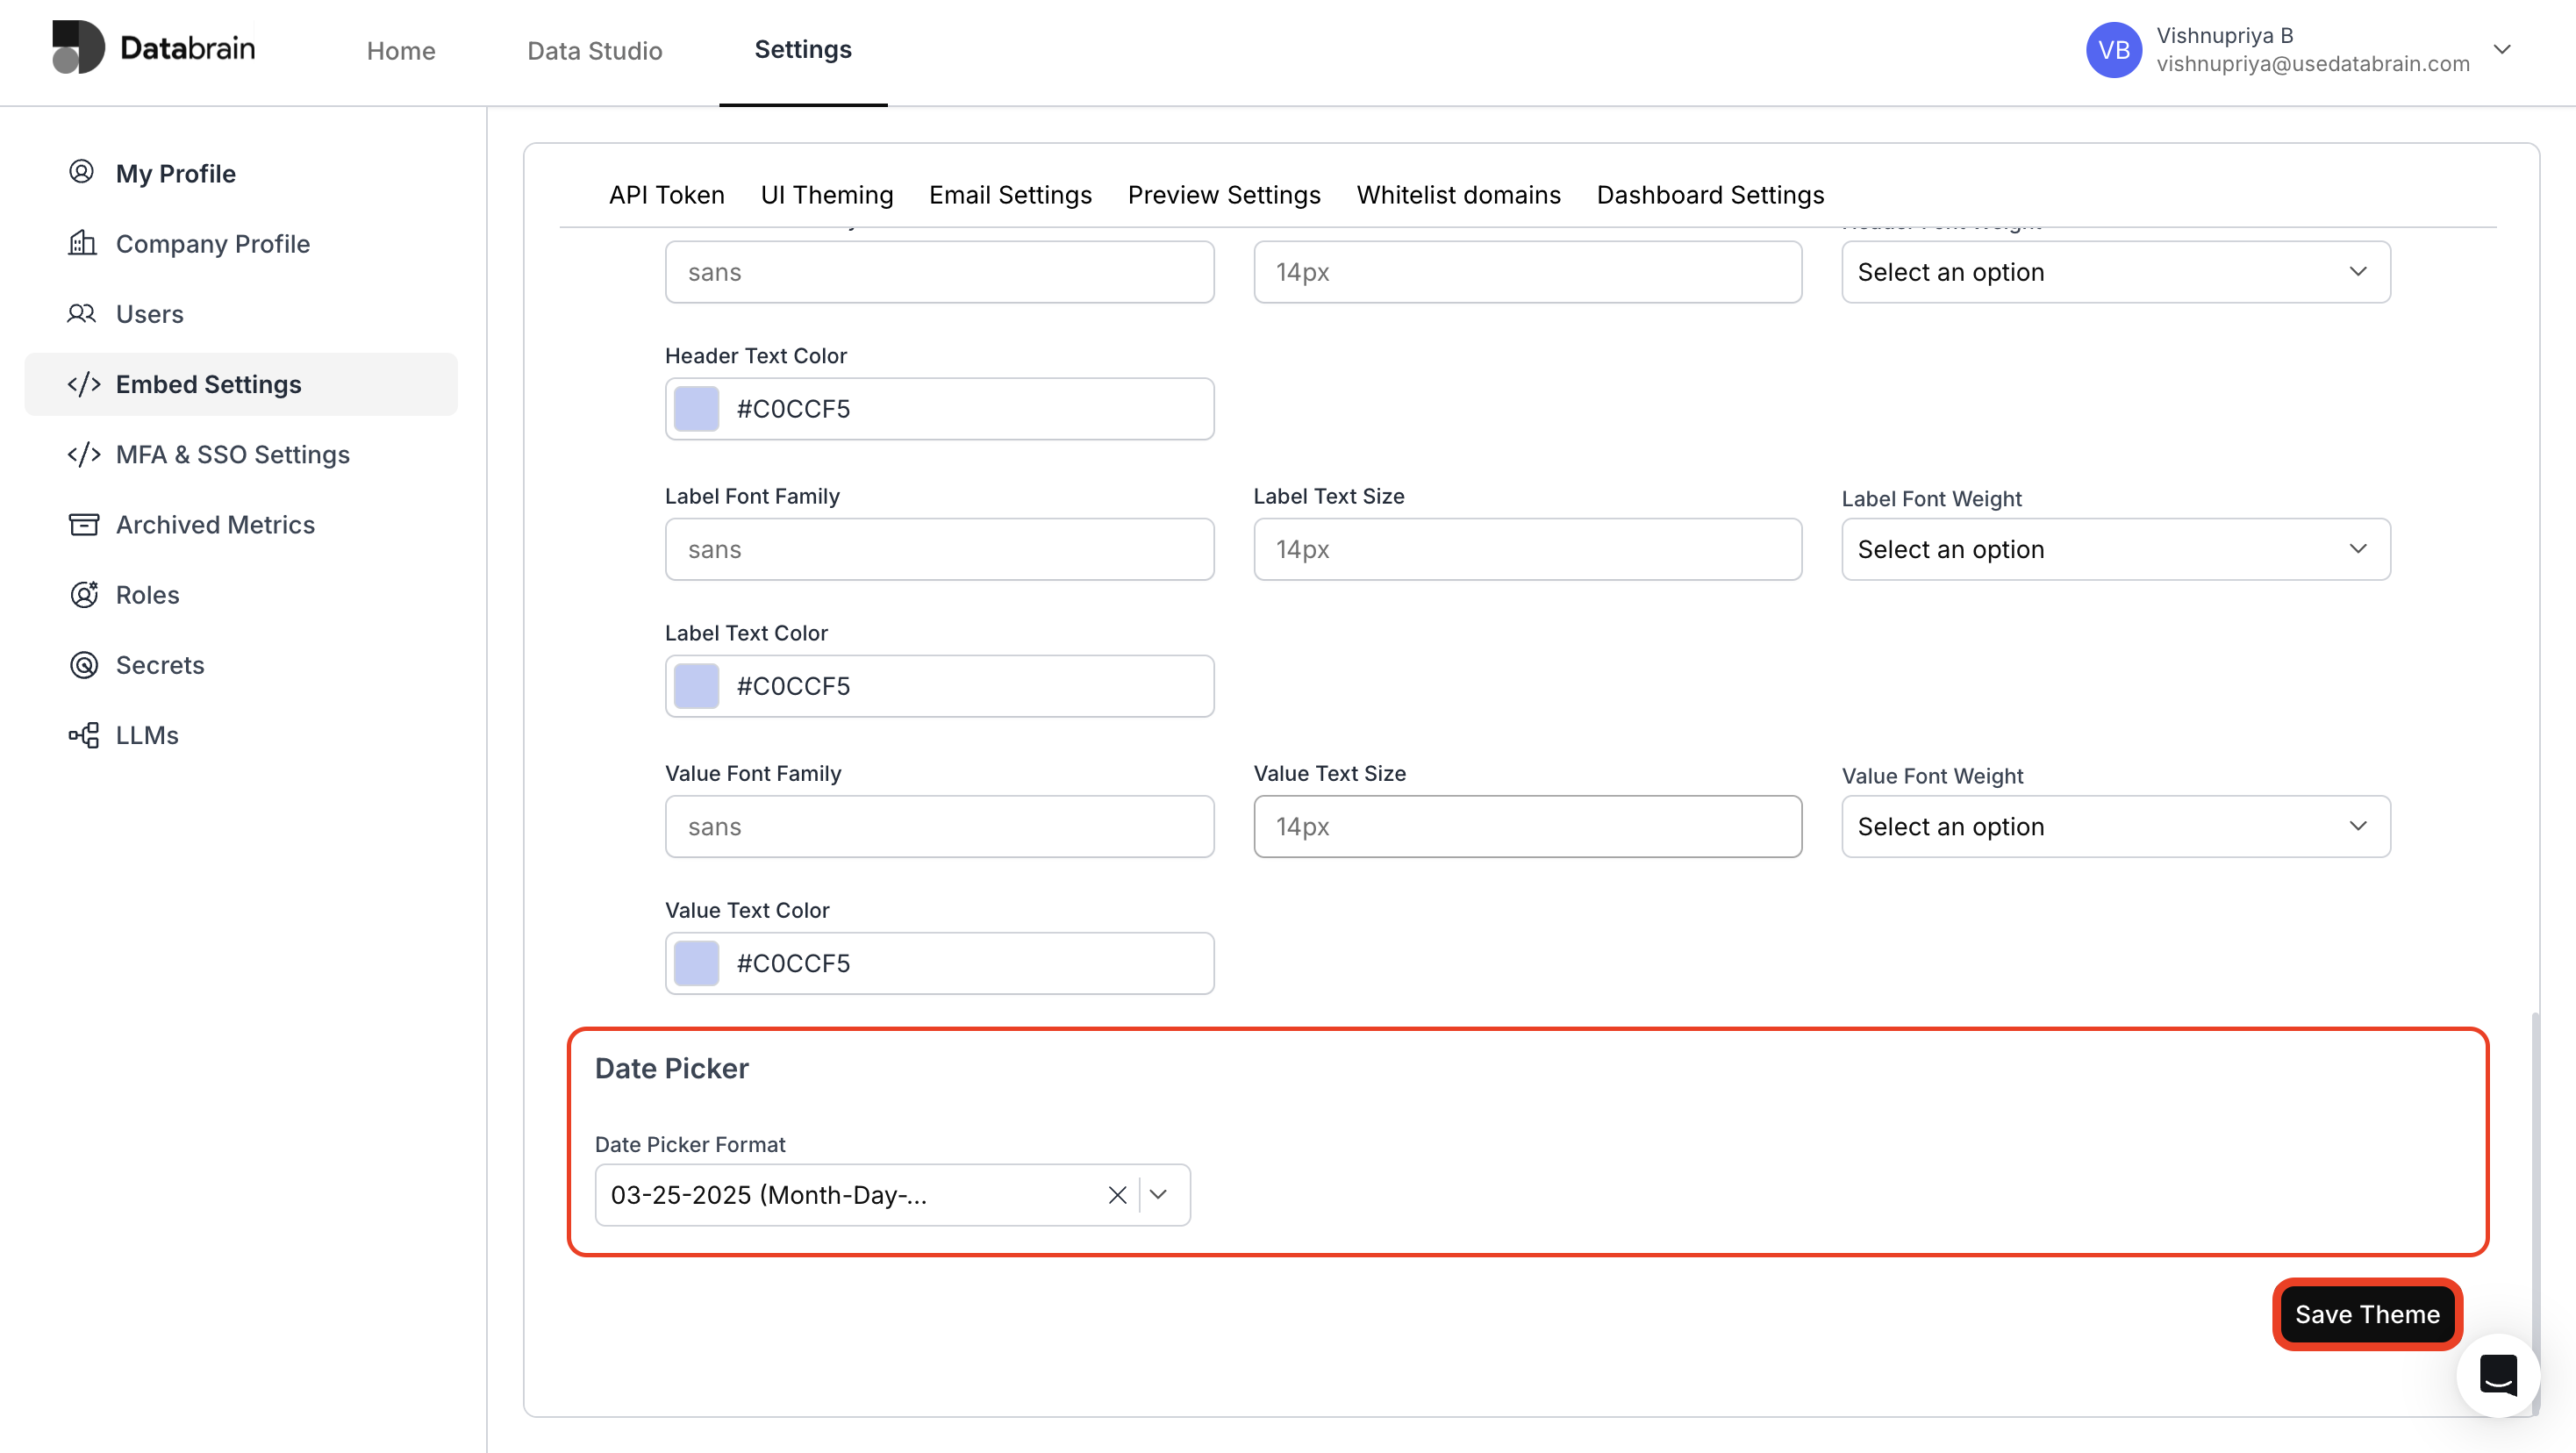Switch to the UI Theming tab
The height and width of the screenshot is (1453, 2576).
(826, 194)
